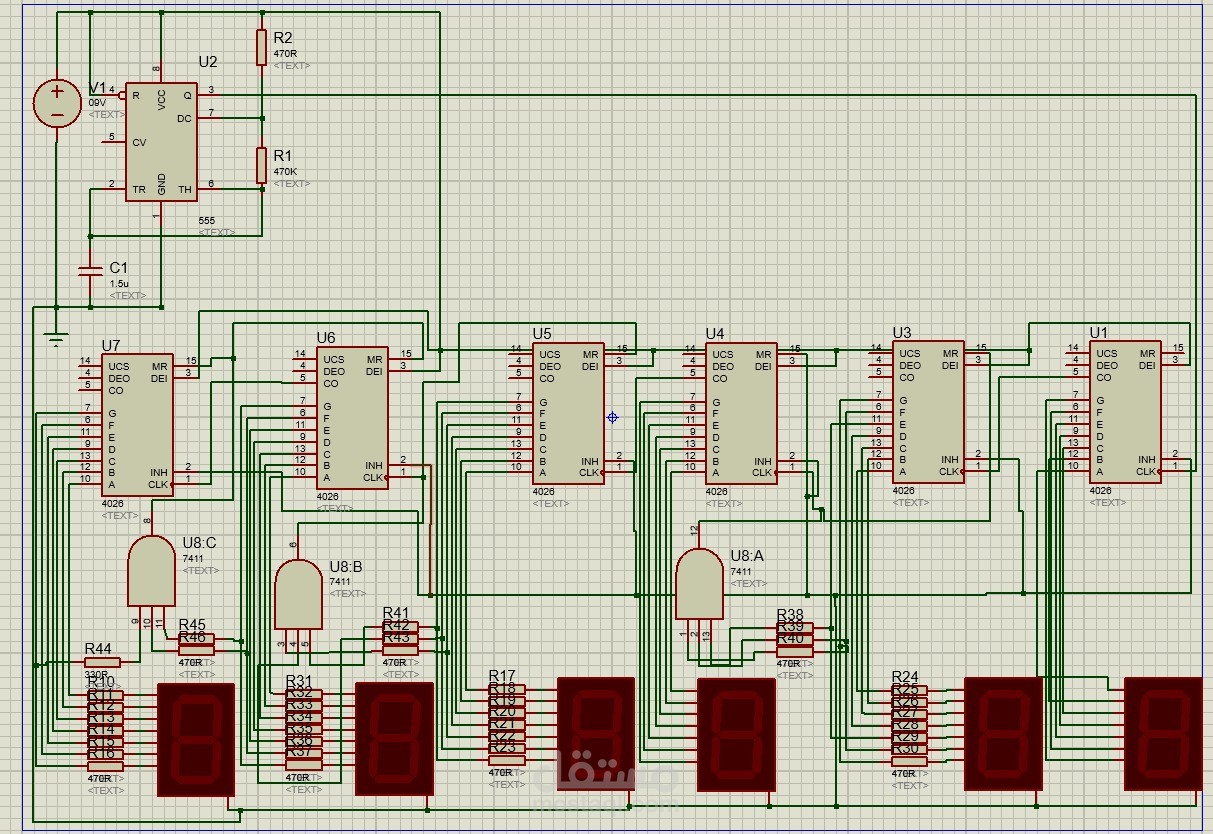Click the "1.5u" capacitor value label
This screenshot has height=834, width=1213.
point(119,284)
